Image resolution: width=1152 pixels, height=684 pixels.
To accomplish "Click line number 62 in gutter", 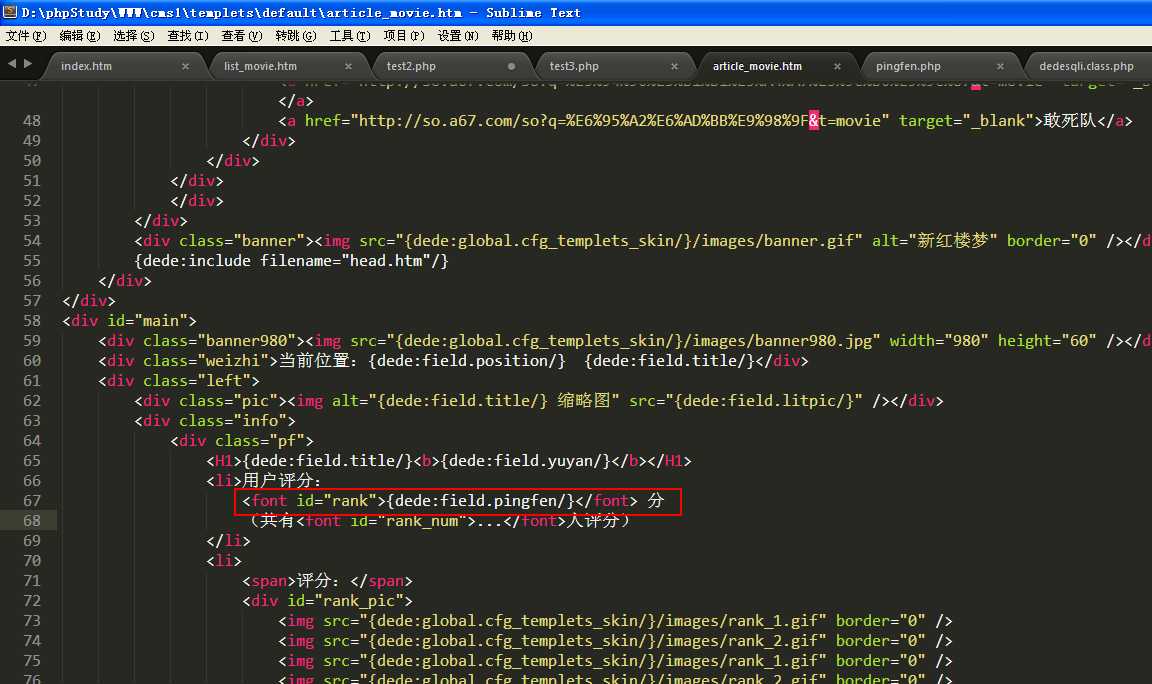I will (32, 400).
